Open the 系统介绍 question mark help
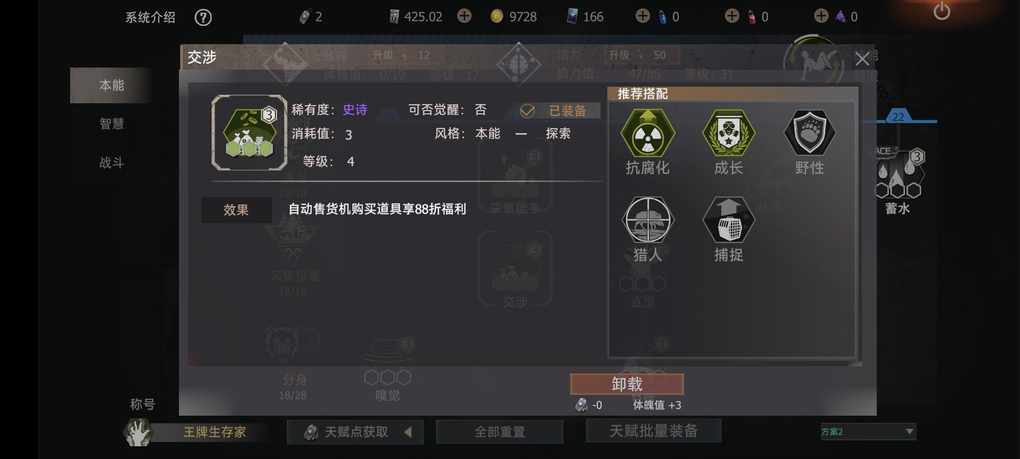The image size is (1020, 459). (x=203, y=18)
